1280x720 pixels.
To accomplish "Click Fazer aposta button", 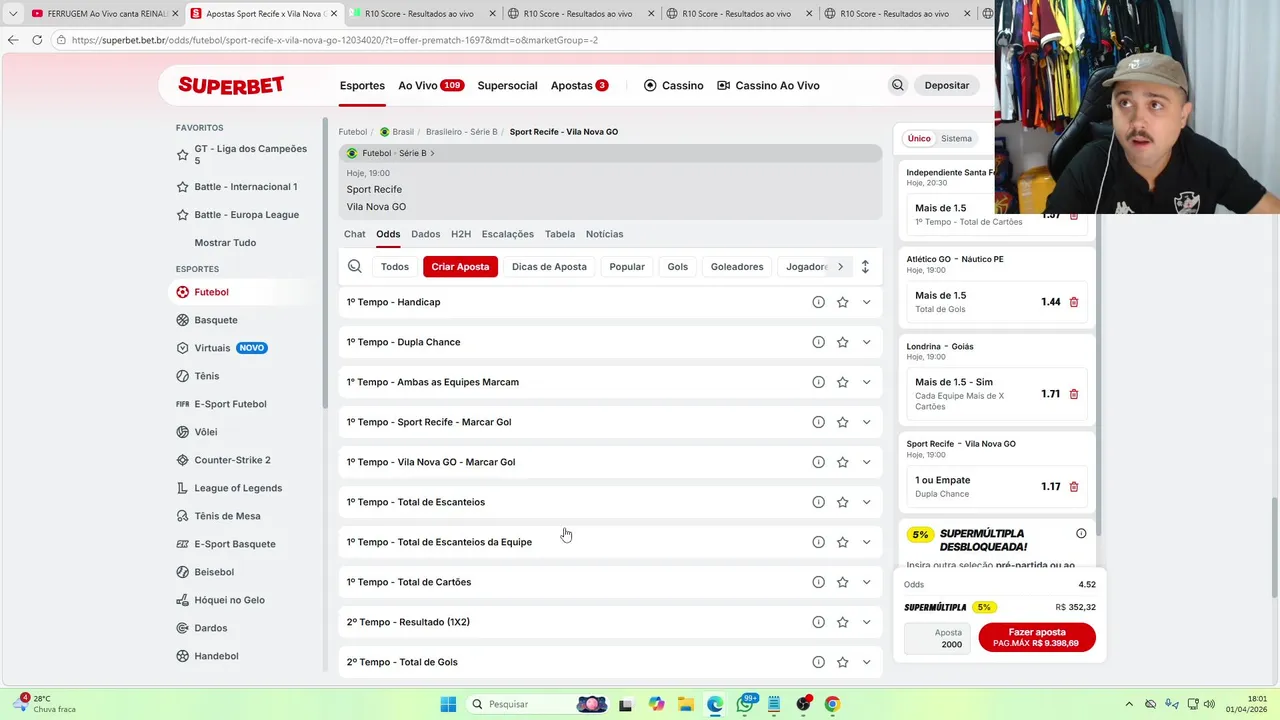I will coord(1037,637).
